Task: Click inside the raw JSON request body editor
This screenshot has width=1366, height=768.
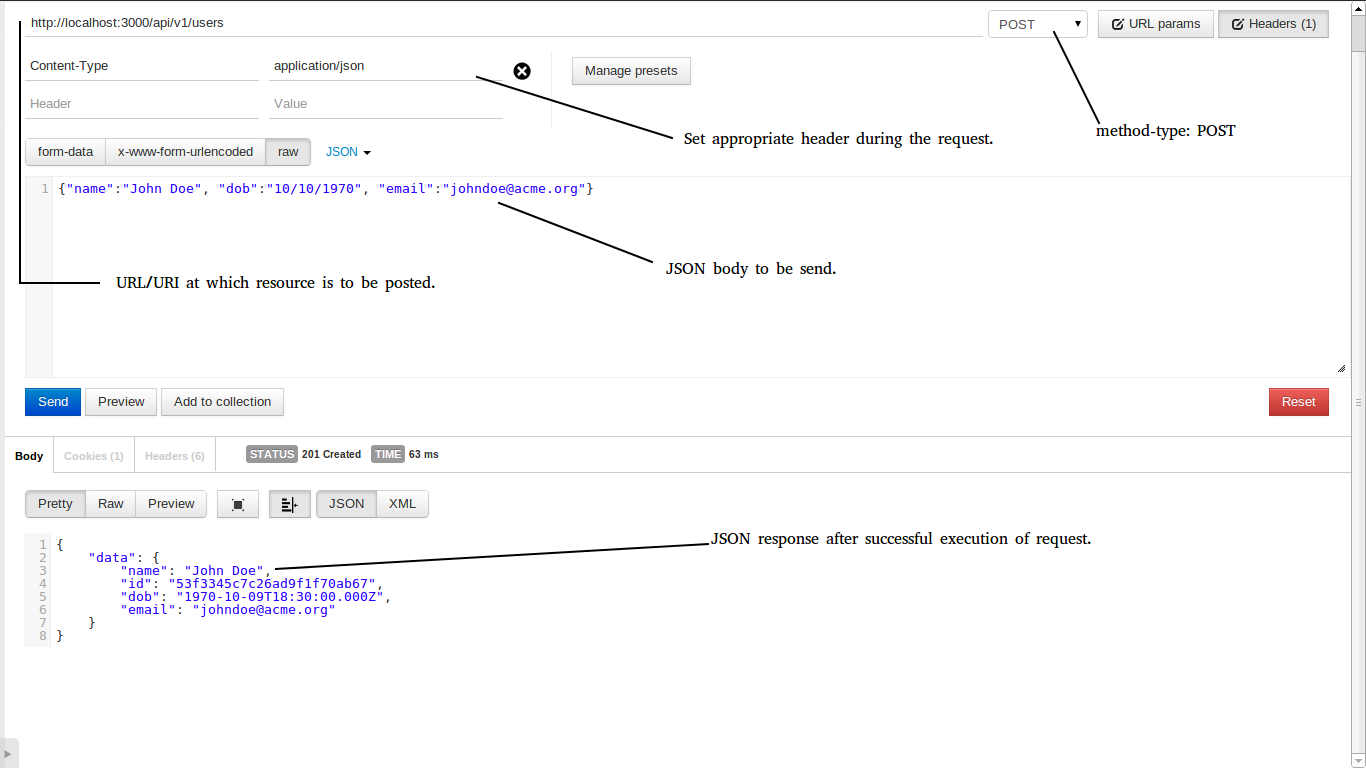Action: tap(699, 277)
